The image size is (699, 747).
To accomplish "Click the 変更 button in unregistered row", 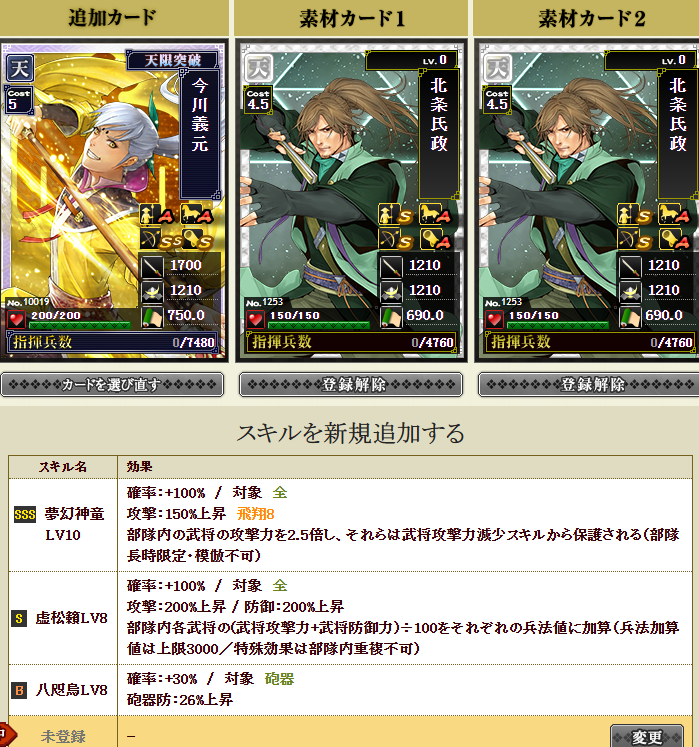I will coord(647,736).
